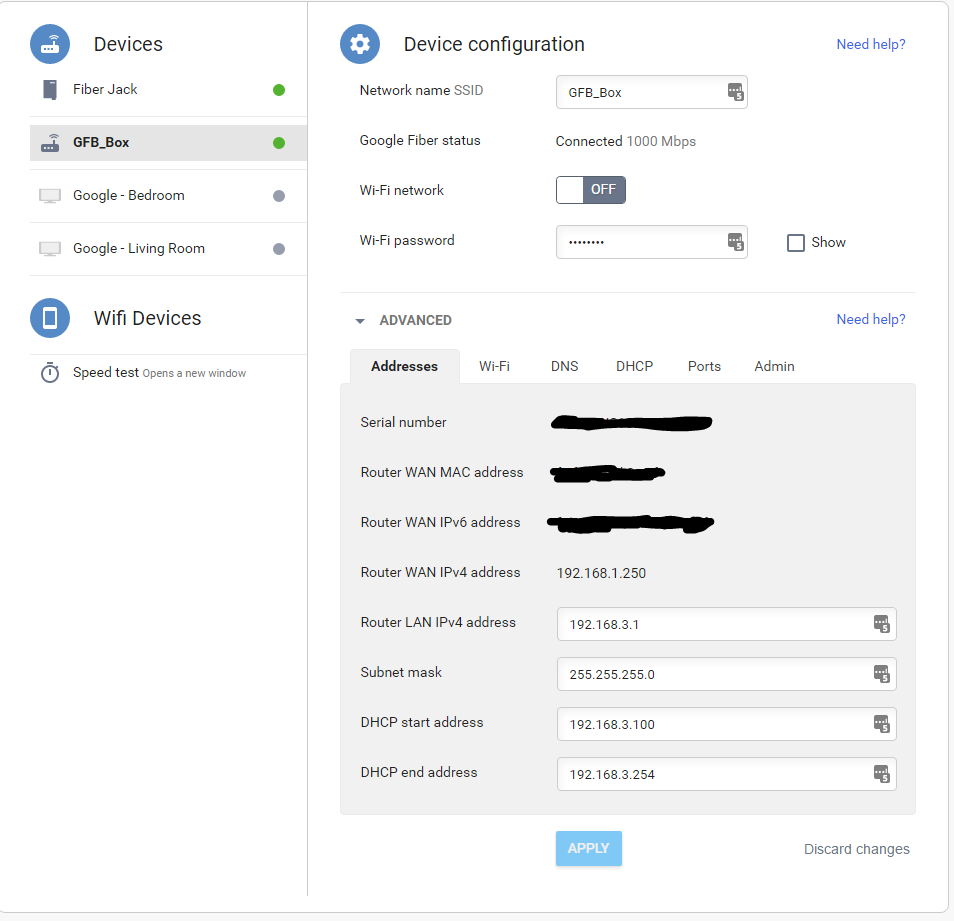This screenshot has height=921, width=954.
Task: Toggle the Wi-Fi network switch on
Action: 591,190
